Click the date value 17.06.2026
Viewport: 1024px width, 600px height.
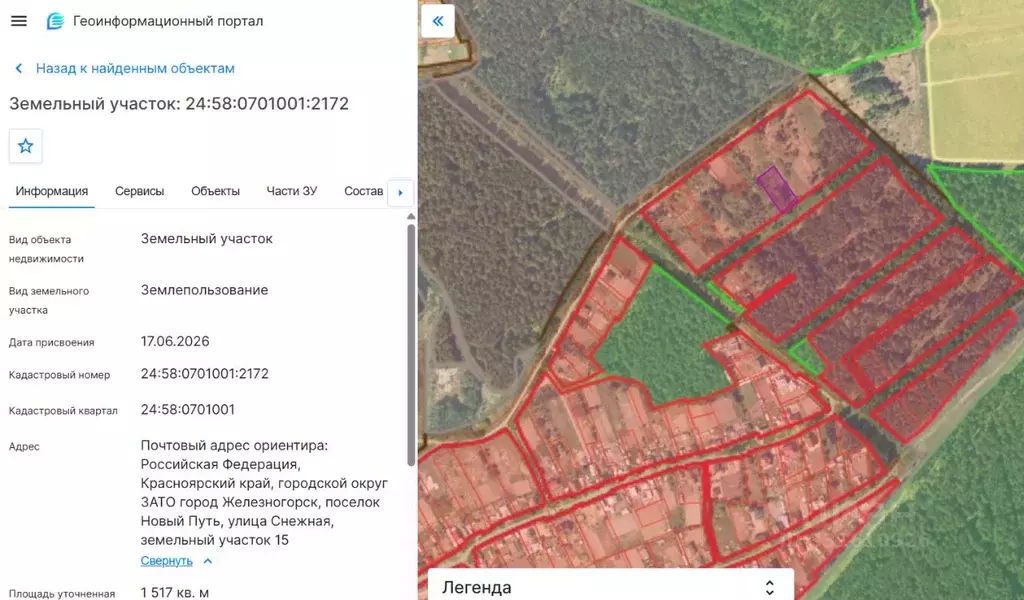pyautogui.click(x=175, y=341)
